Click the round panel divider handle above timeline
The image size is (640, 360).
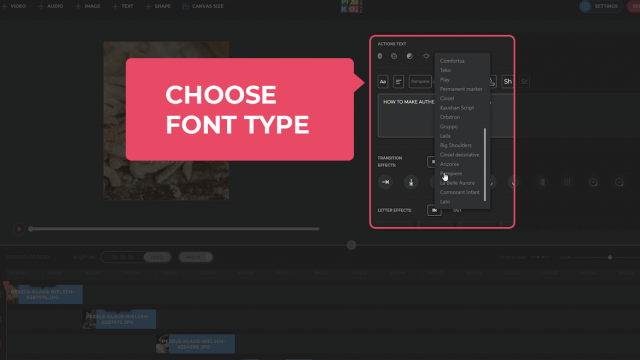click(x=351, y=245)
